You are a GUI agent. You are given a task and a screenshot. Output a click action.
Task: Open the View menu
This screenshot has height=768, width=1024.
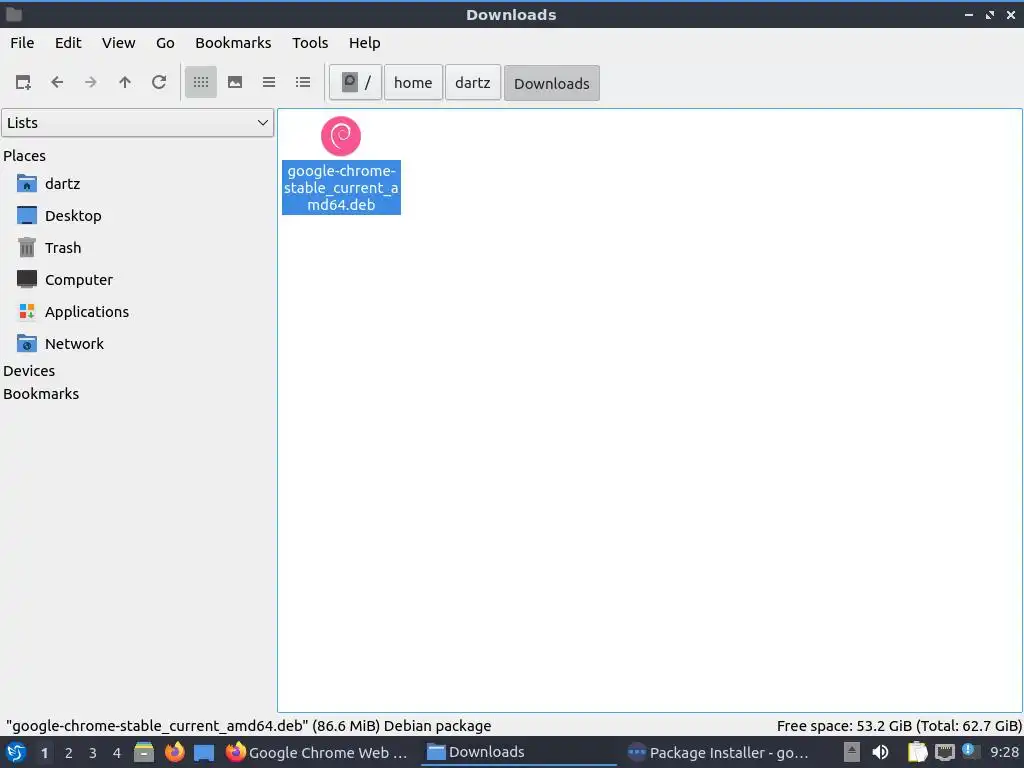point(118,43)
